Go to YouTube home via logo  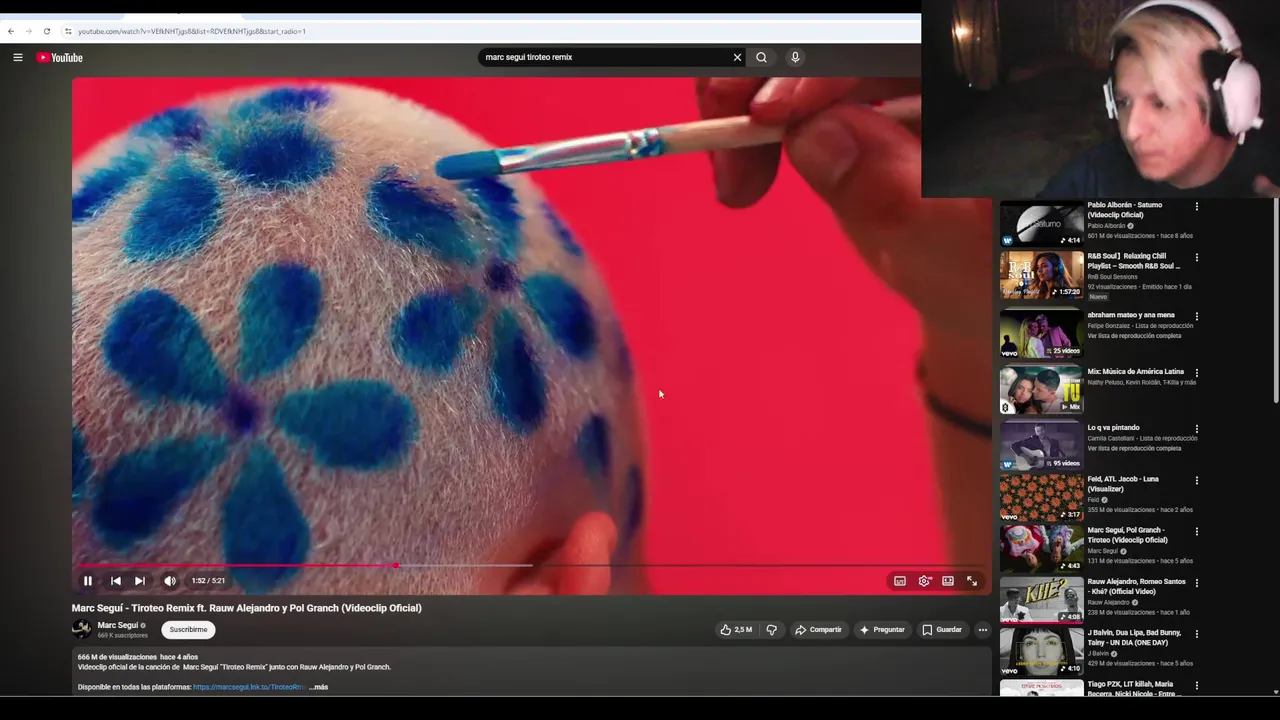tap(60, 57)
